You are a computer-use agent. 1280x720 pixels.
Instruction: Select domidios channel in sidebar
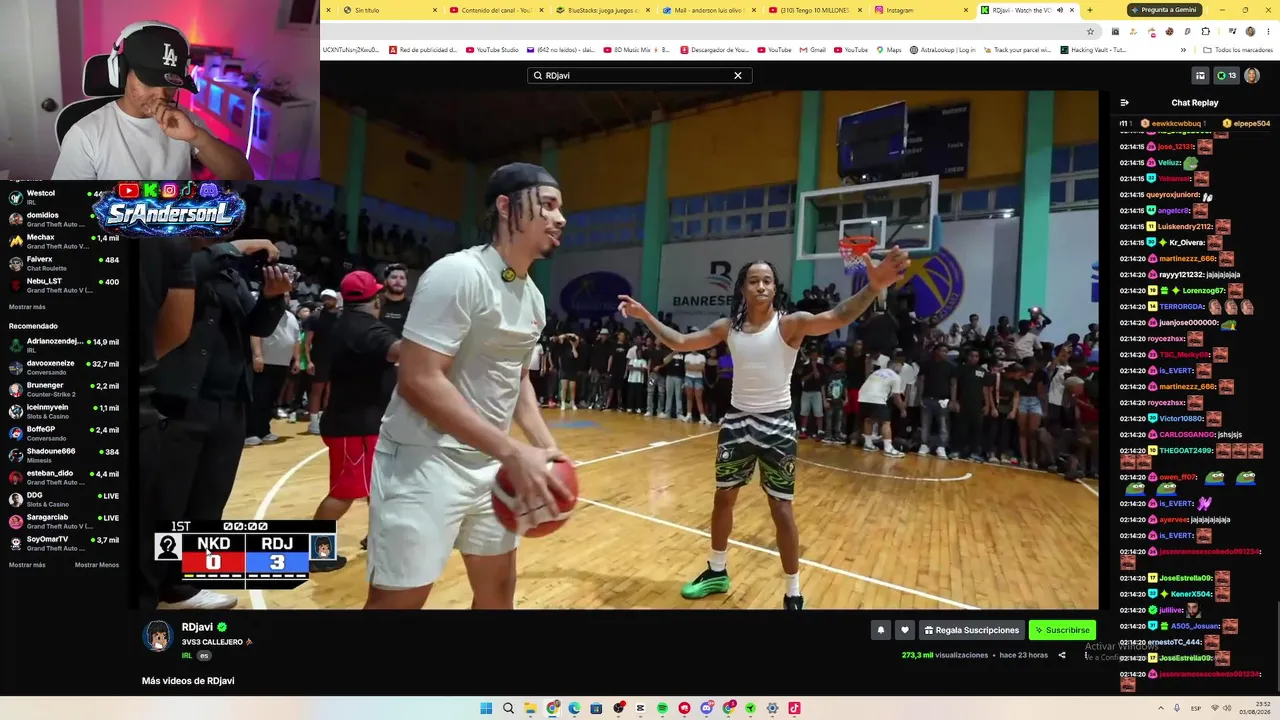pos(64,219)
